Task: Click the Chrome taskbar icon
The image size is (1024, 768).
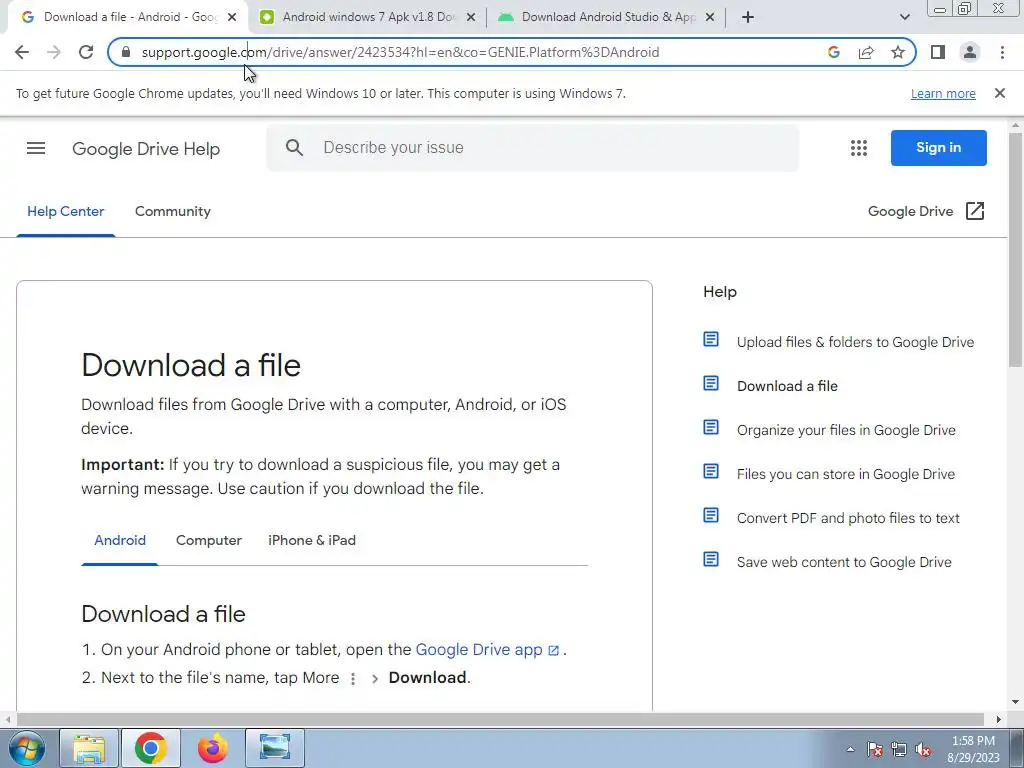Action: point(151,748)
